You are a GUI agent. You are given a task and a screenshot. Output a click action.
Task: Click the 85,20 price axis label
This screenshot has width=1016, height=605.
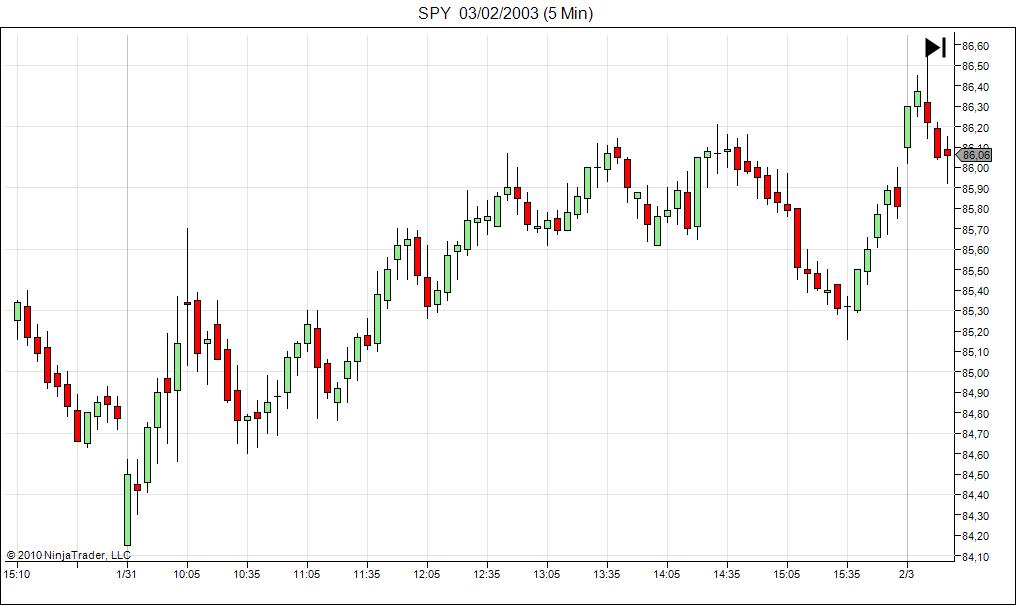[x=975, y=332]
